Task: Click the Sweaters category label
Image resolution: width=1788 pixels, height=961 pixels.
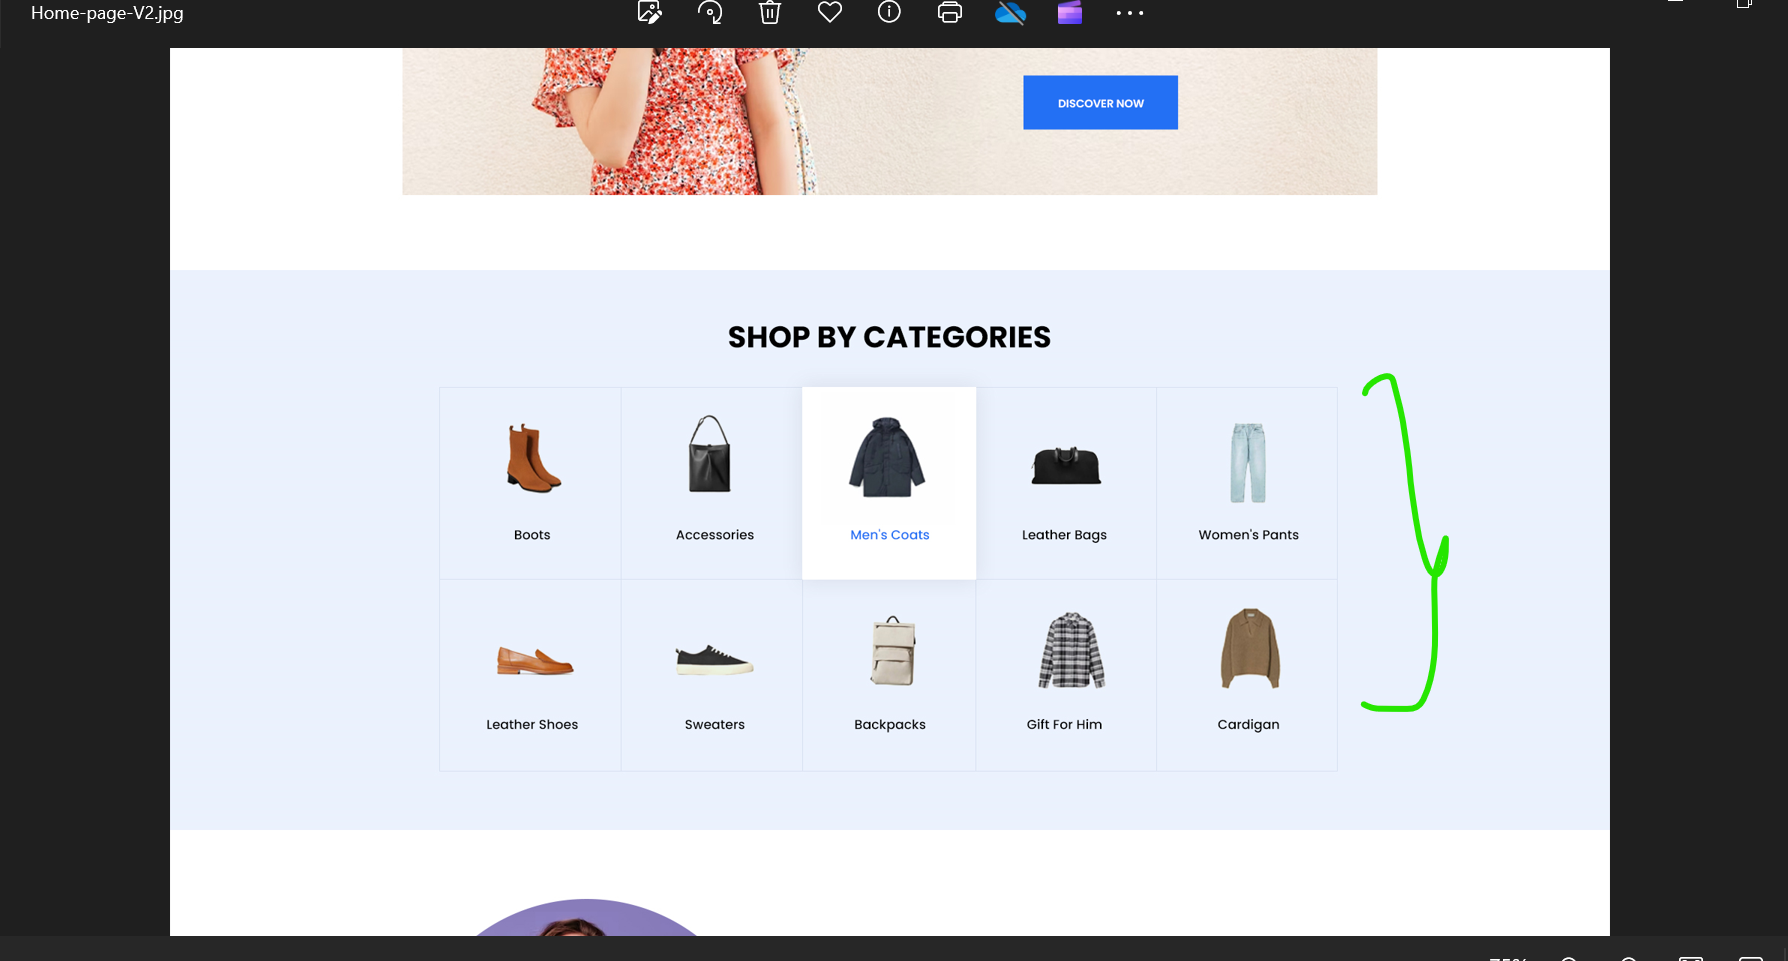Action: click(715, 725)
